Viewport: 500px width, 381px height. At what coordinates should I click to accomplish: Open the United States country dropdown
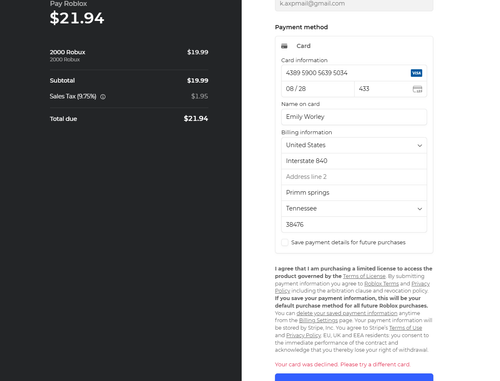354,145
